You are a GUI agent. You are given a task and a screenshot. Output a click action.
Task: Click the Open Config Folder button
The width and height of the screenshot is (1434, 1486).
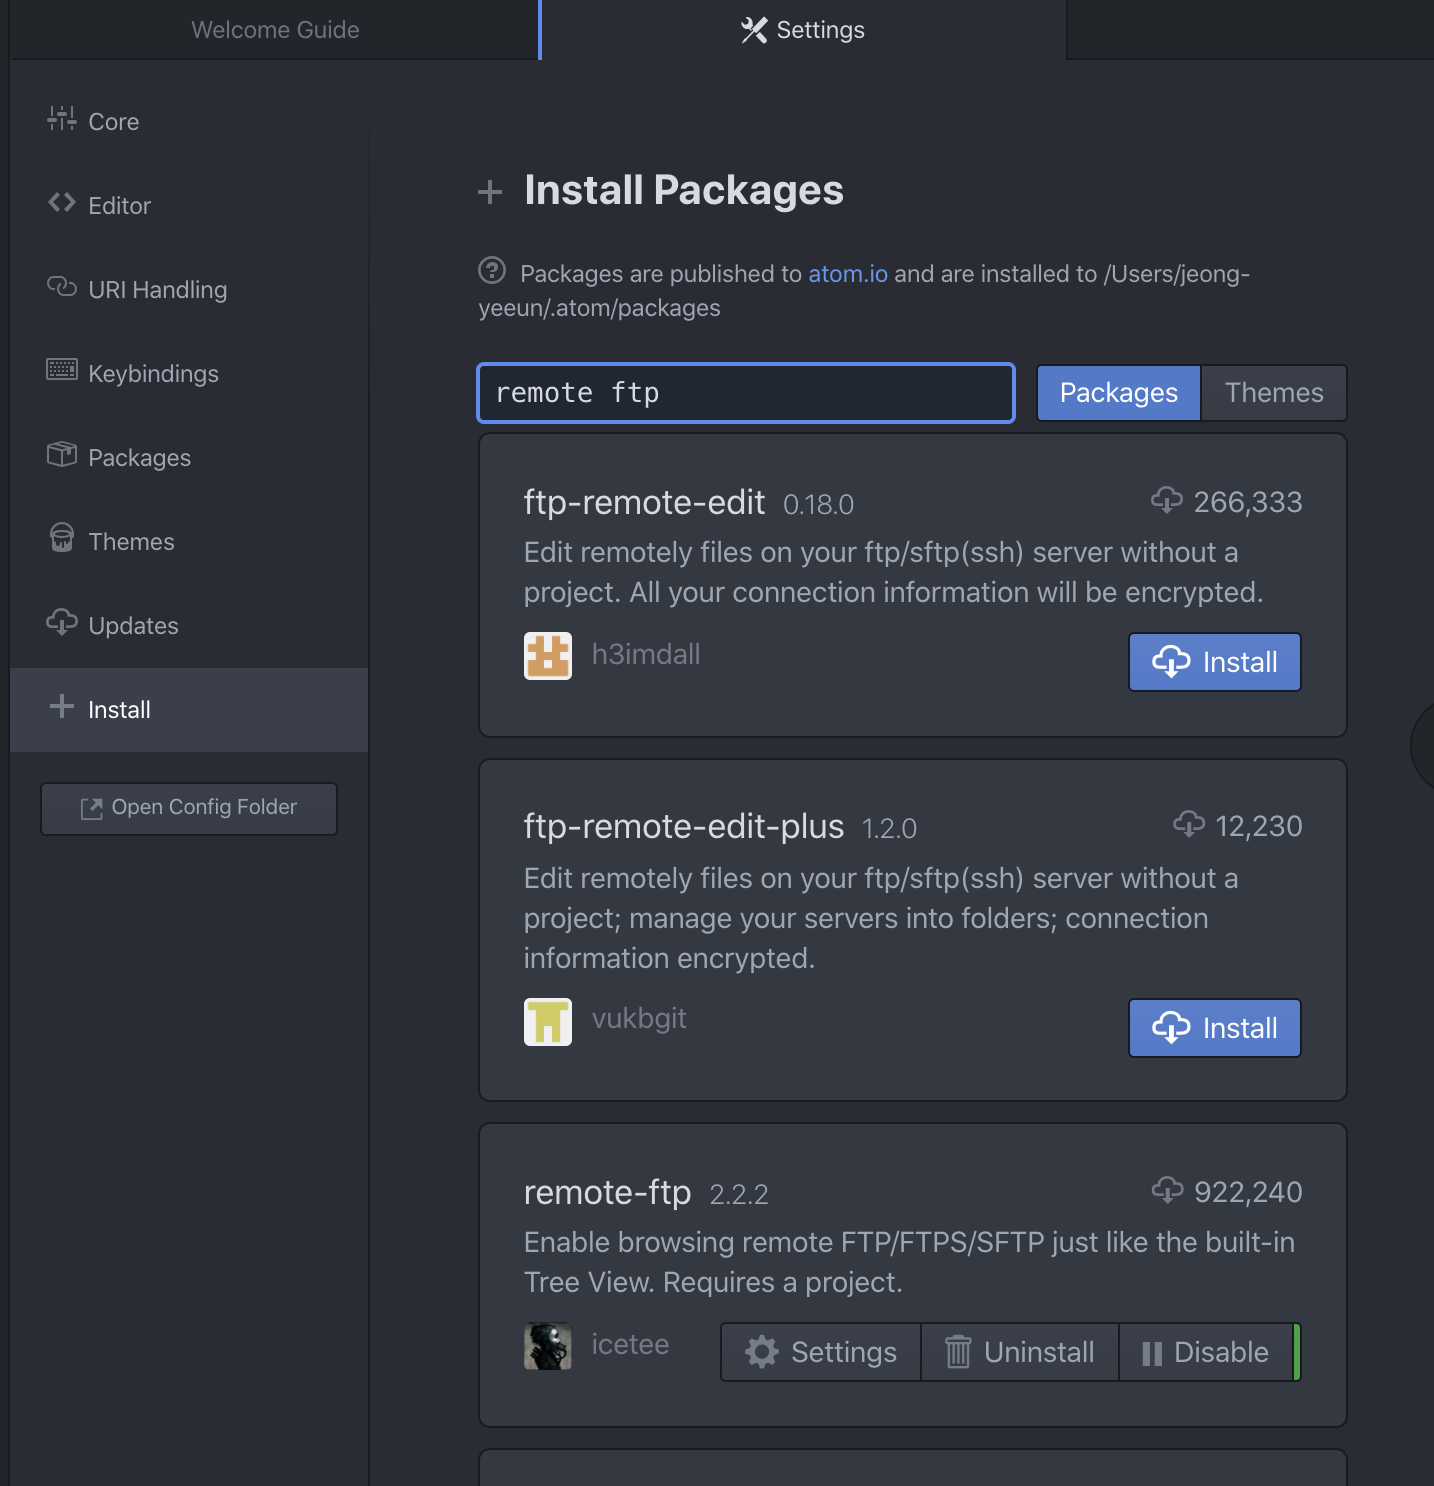point(189,808)
